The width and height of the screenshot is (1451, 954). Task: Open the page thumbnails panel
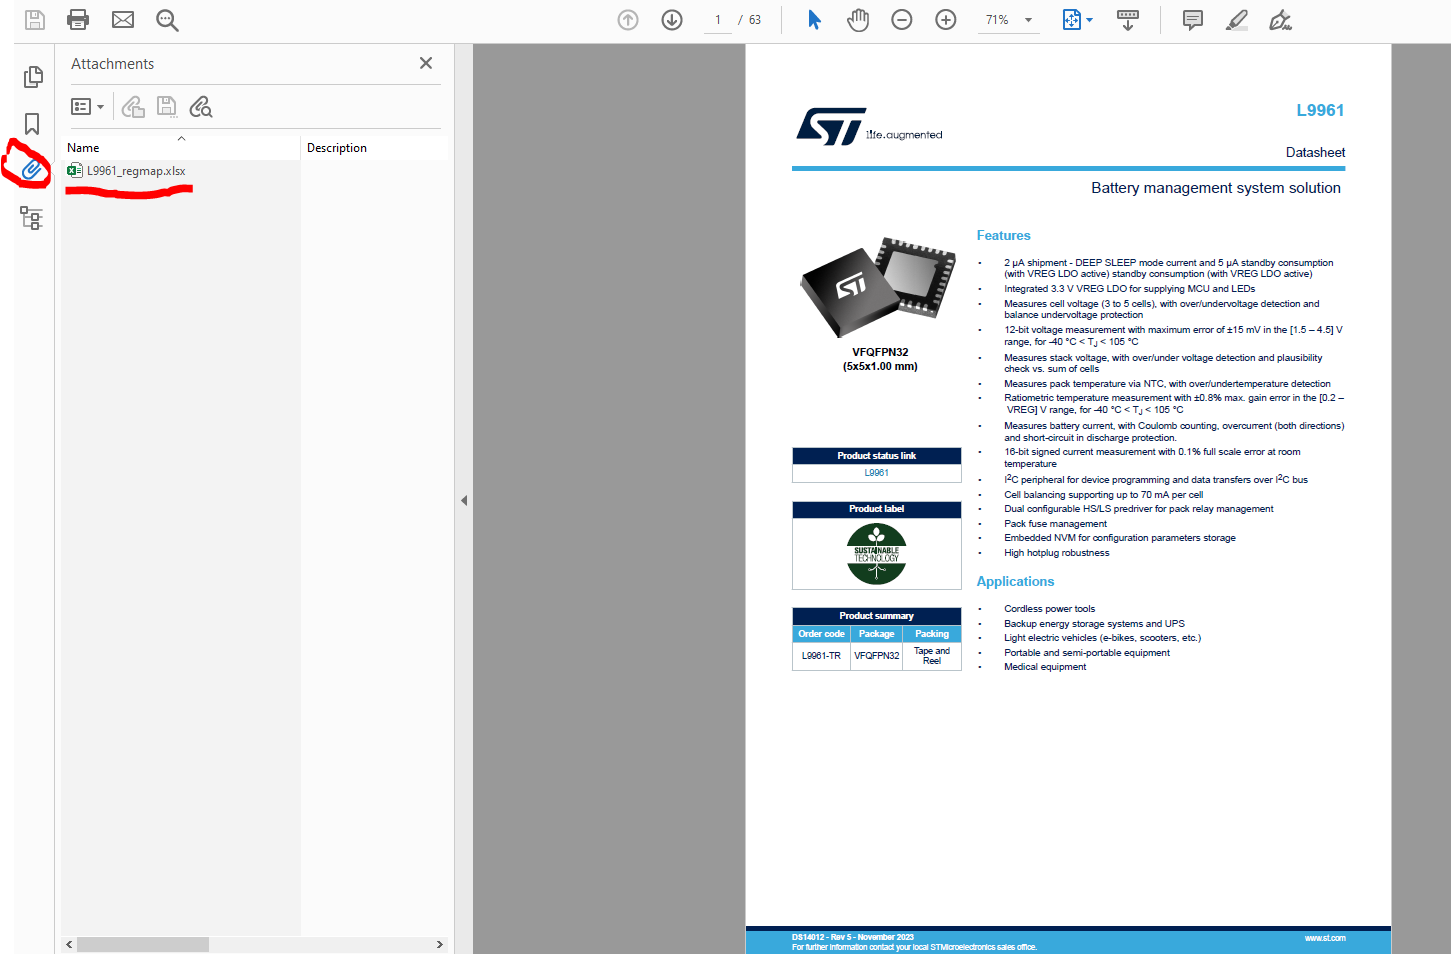33,76
